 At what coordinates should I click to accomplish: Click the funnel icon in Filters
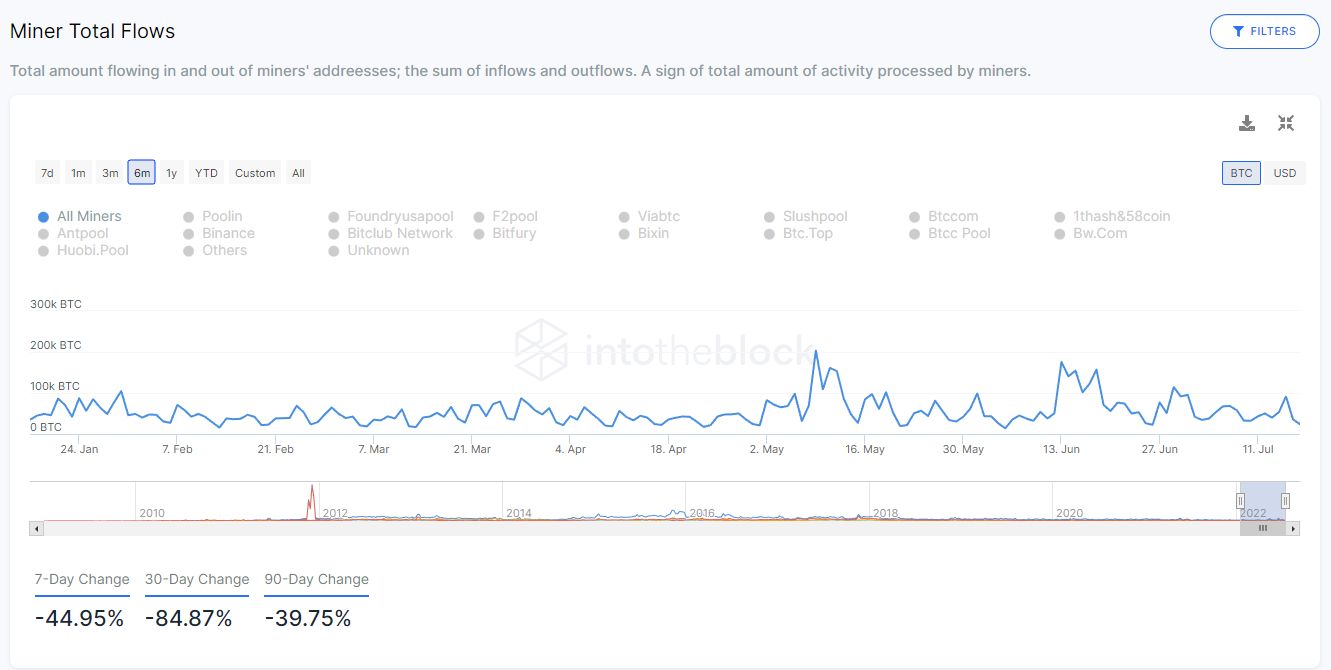point(1238,31)
